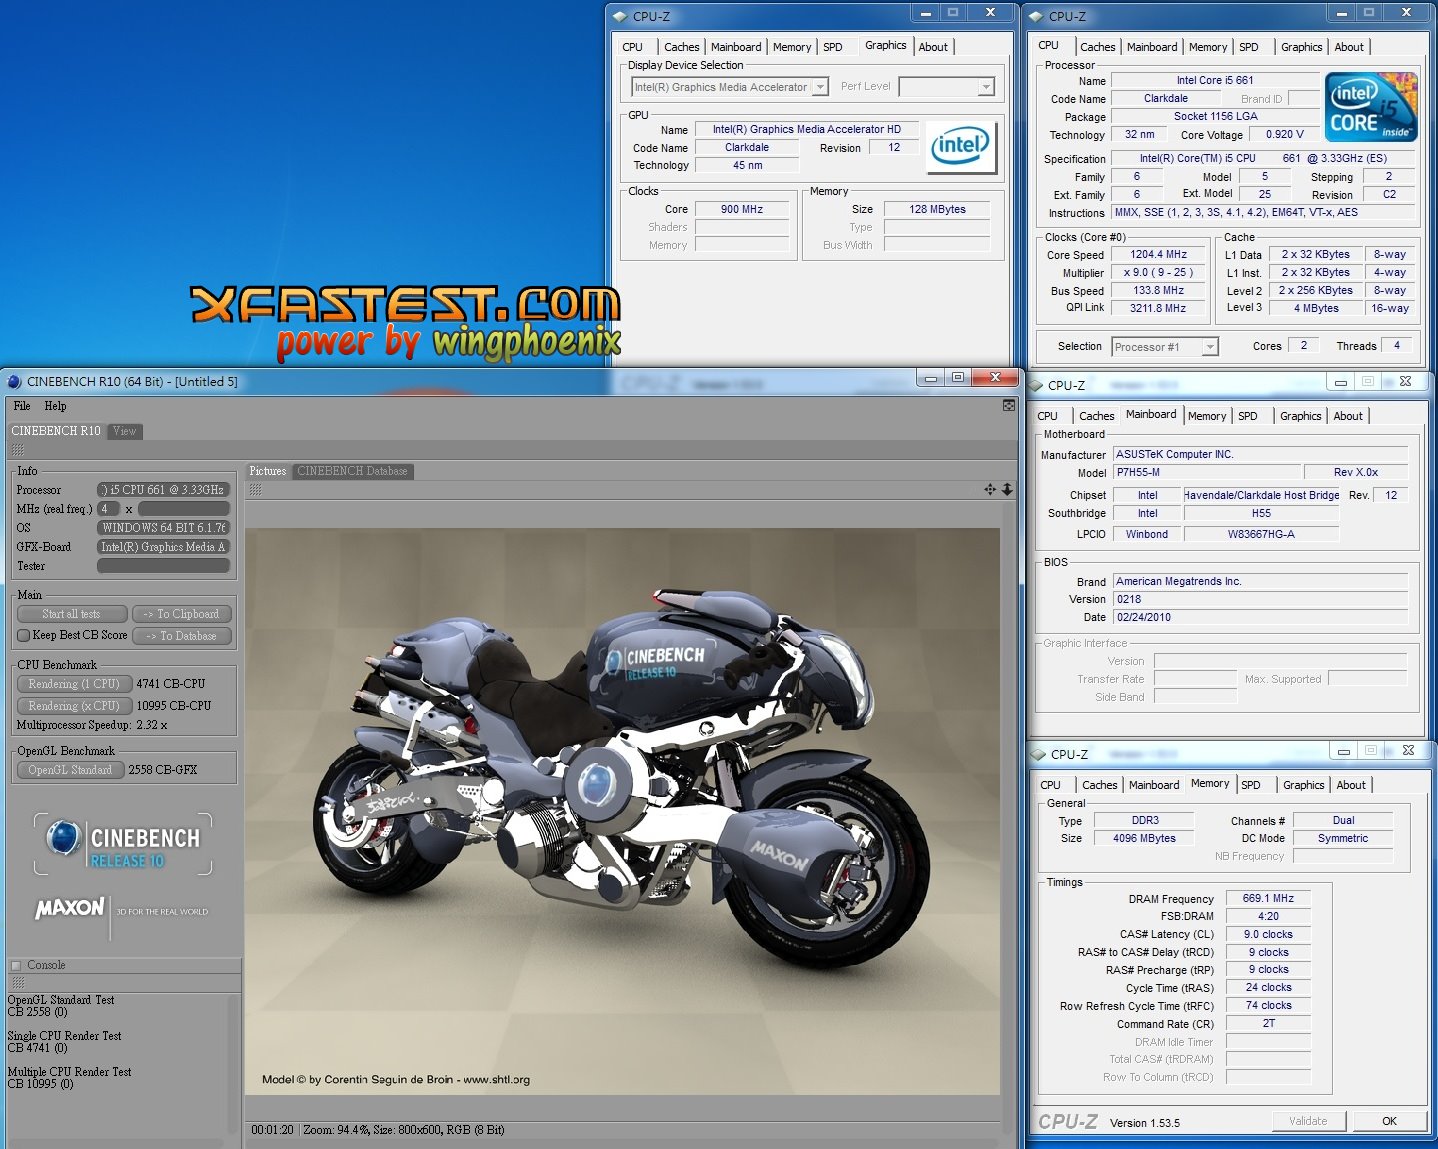The image size is (1438, 1149).
Task: Click the Tester input field
Action: click(x=164, y=566)
